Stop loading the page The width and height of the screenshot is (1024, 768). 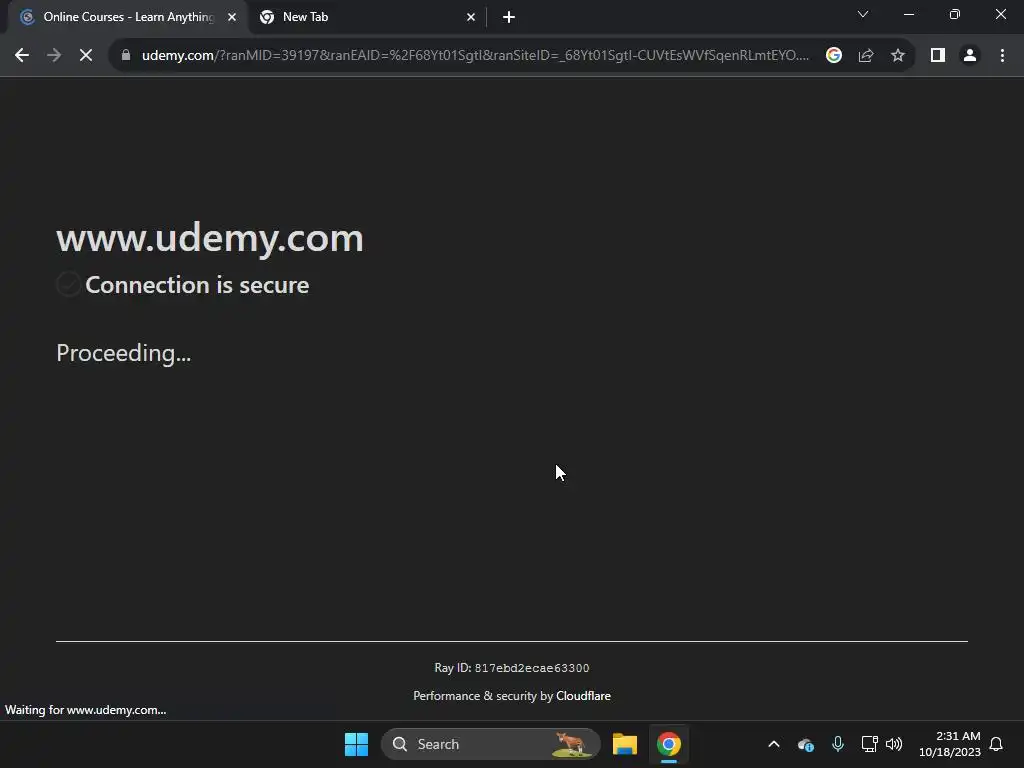point(86,56)
